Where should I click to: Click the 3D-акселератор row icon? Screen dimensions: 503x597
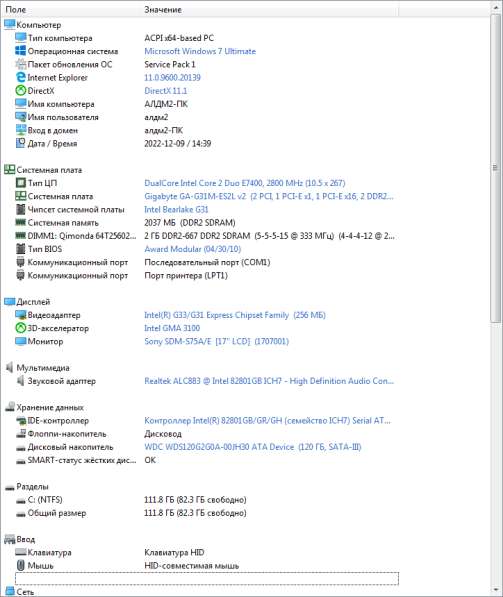(x=20, y=328)
